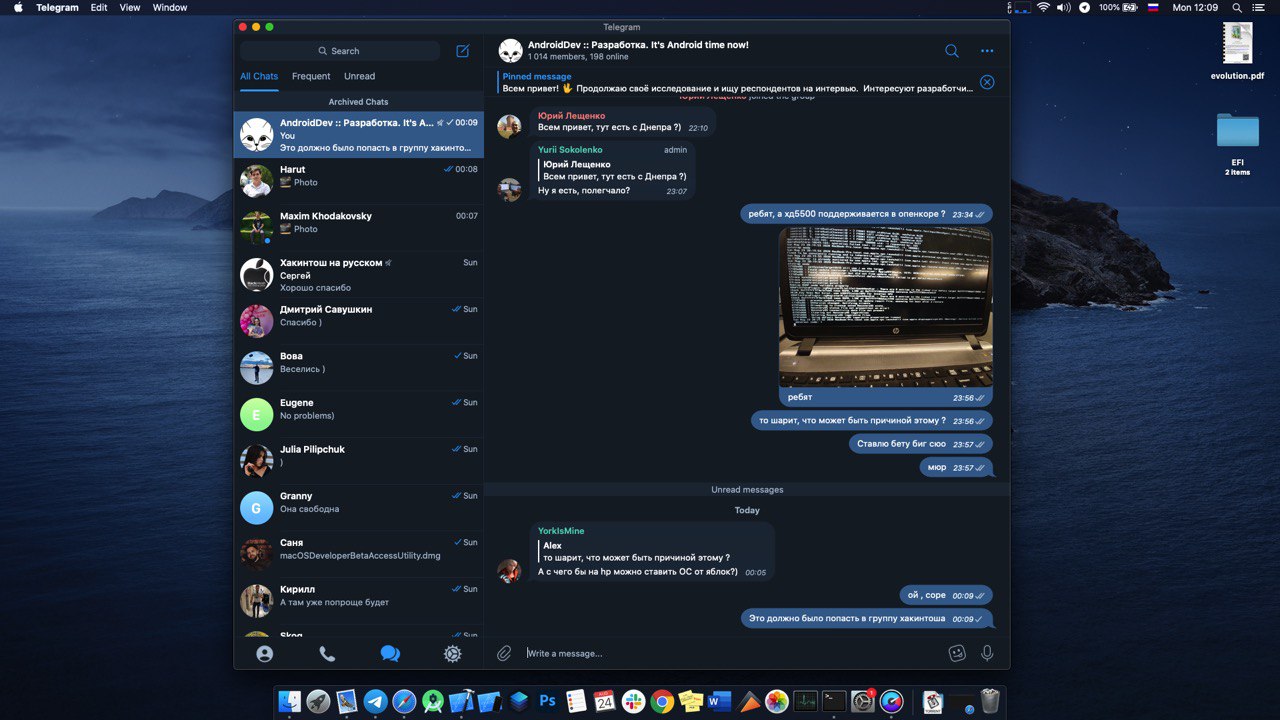Image resolution: width=1280 pixels, height=720 pixels.
Task: Open the View menu
Action: [x=130, y=7]
